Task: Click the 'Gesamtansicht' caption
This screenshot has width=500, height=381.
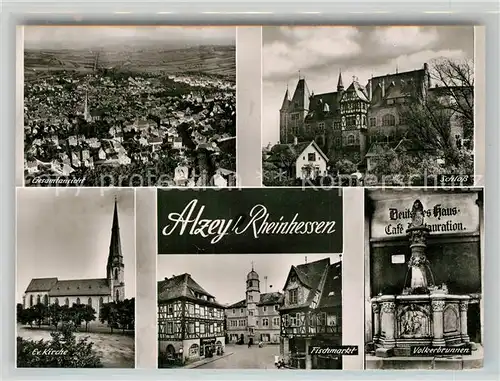Action: coord(59,181)
